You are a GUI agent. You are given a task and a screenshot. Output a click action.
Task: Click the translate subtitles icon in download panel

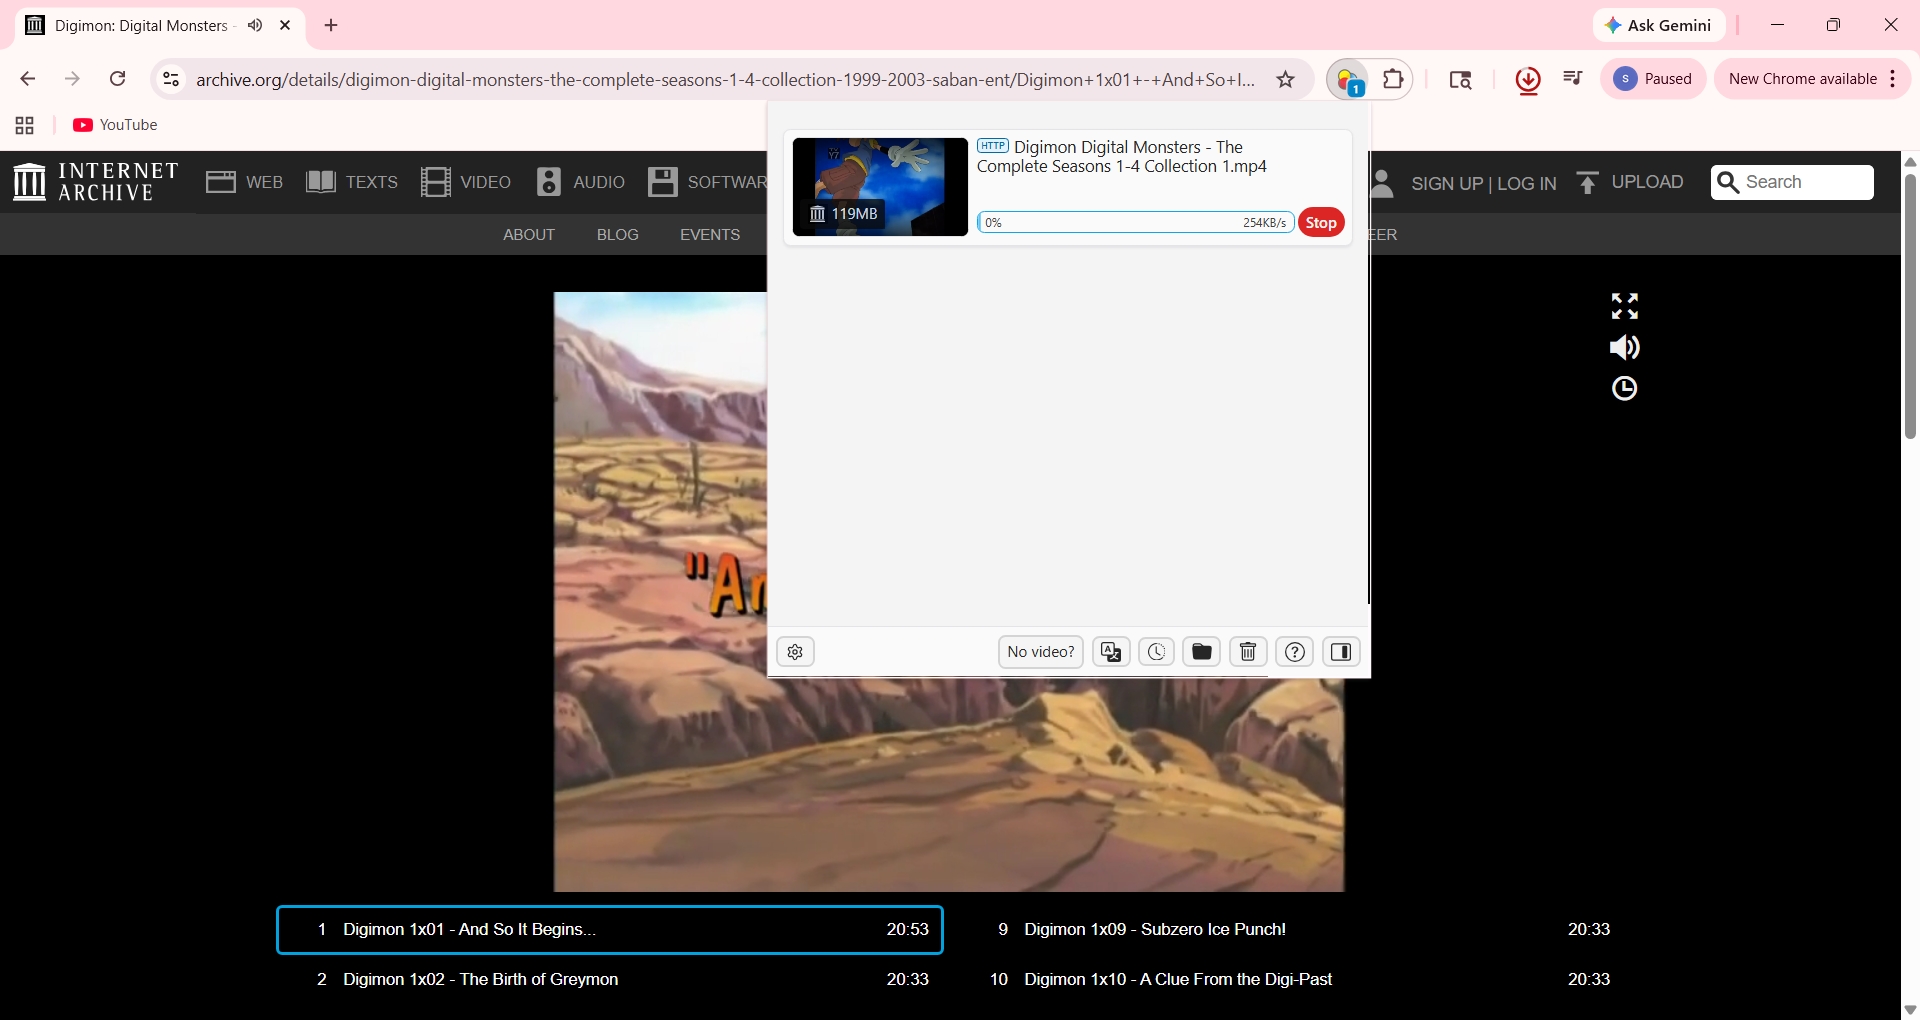(1110, 651)
